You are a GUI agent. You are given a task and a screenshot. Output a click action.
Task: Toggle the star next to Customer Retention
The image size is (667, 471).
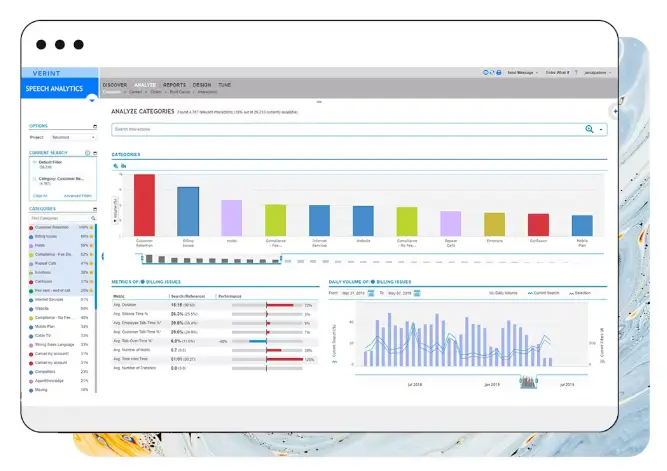click(91, 227)
